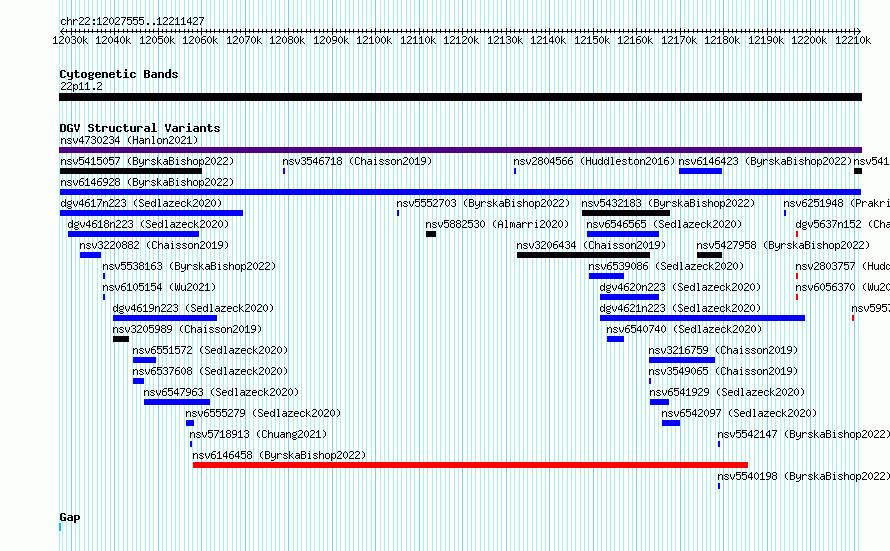Click the blue dgv4620n223 variant bar
Image resolution: width=890 pixels, height=551 pixels.
629,297
